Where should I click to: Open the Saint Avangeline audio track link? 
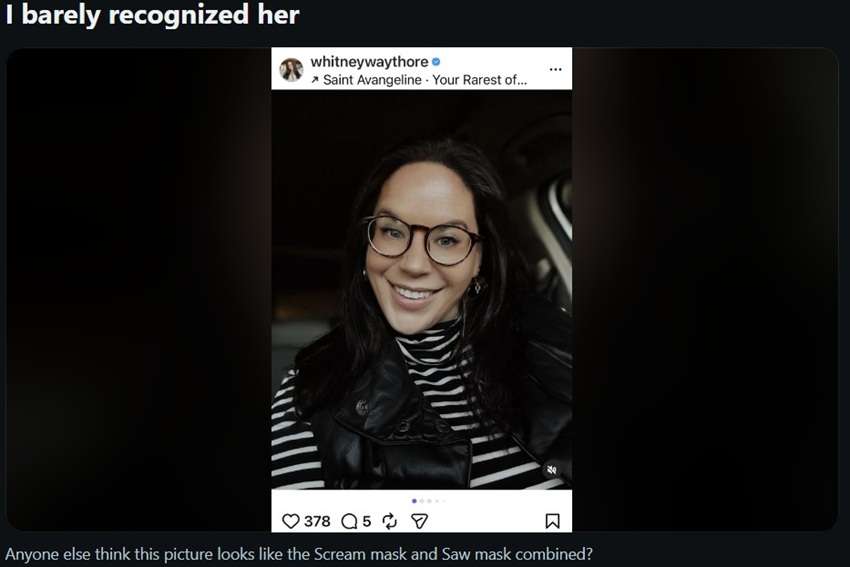coord(424,80)
